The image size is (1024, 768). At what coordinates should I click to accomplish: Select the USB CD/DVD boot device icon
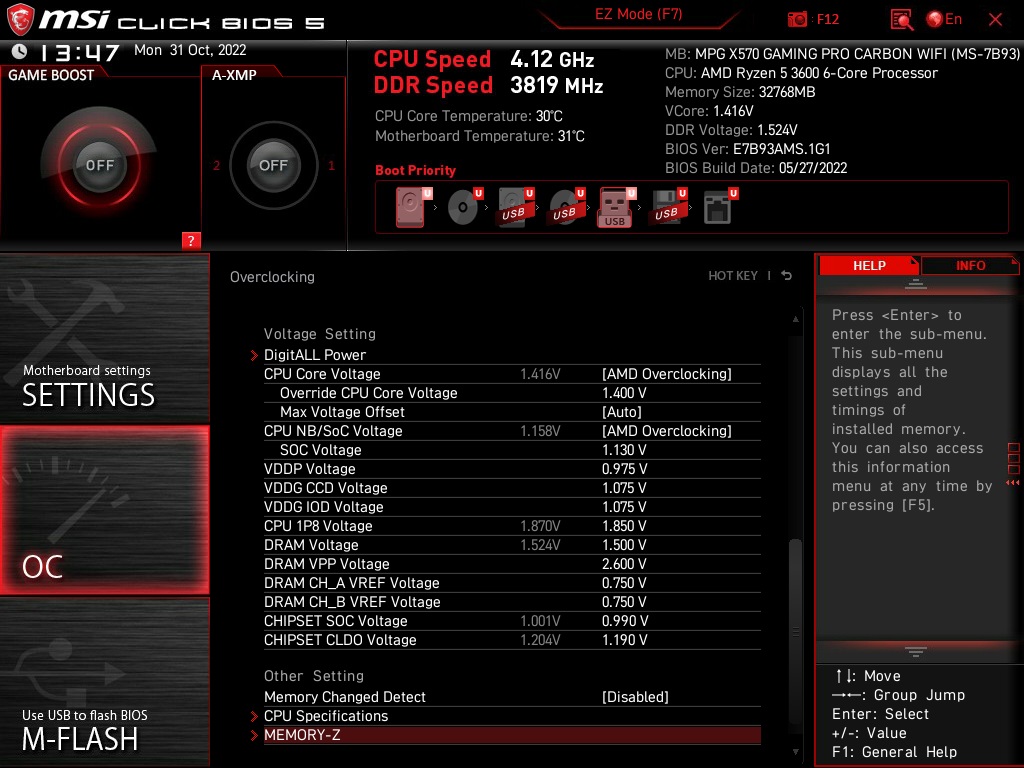coord(566,207)
